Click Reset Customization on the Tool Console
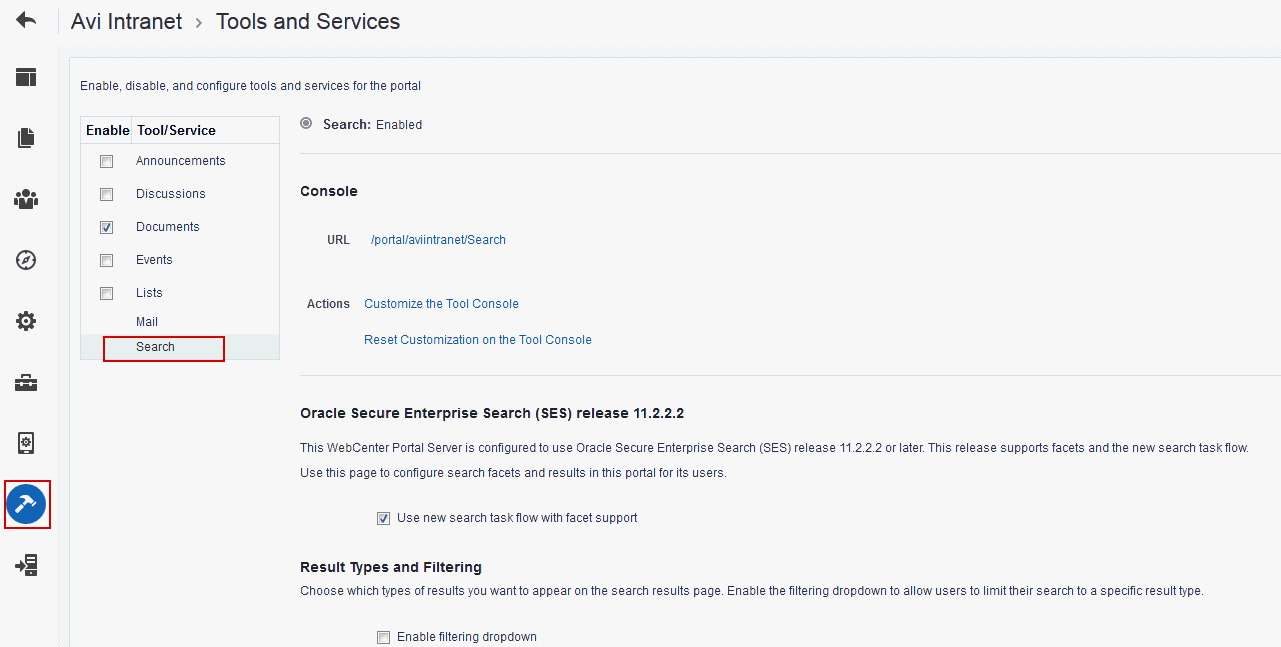Image resolution: width=1281 pixels, height=647 pixels. coord(478,340)
